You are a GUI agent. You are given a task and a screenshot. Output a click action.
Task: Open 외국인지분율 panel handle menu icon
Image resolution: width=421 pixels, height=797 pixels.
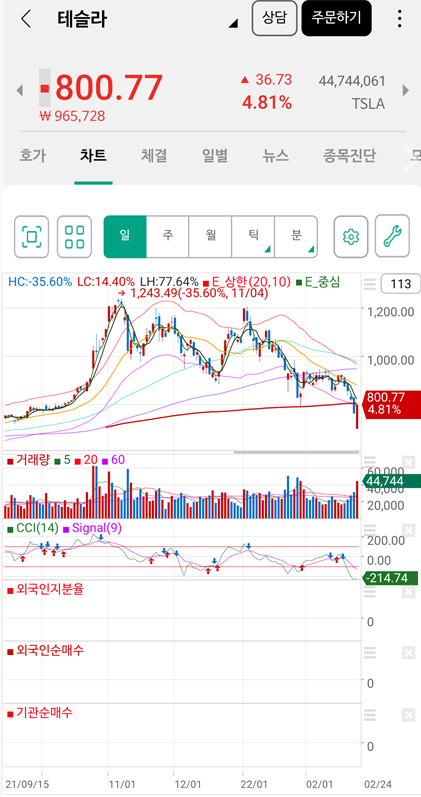pos(370,592)
